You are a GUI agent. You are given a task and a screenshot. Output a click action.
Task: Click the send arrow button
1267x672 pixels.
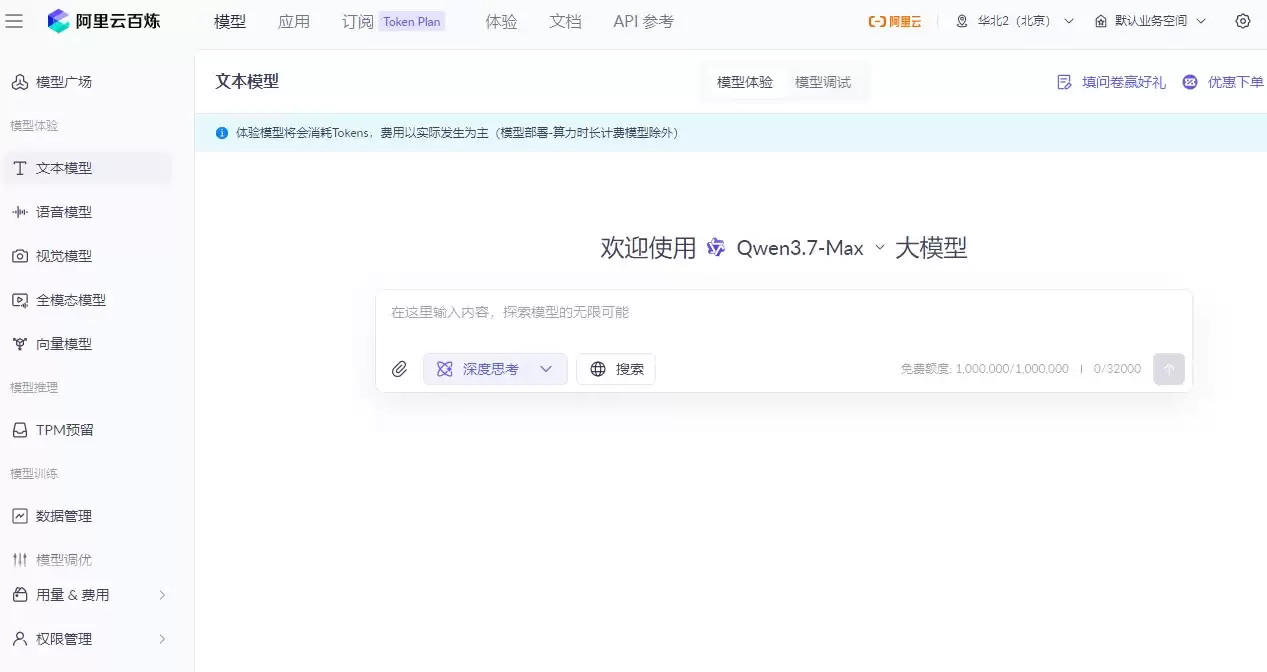[1169, 369]
